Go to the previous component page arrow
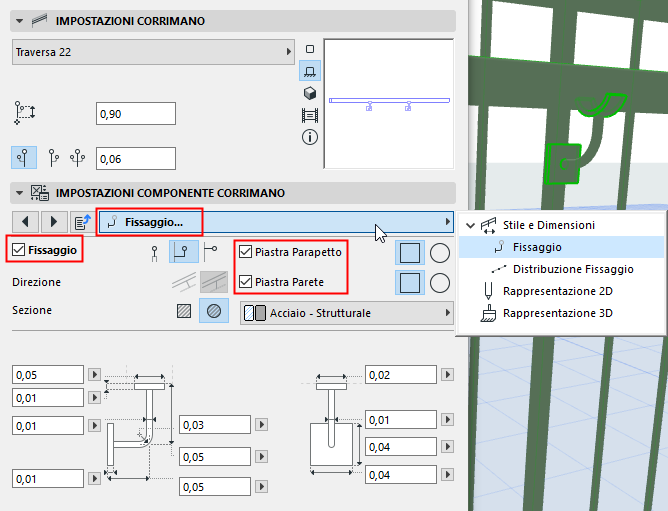Screen dimensions: 668x511 click(25, 222)
